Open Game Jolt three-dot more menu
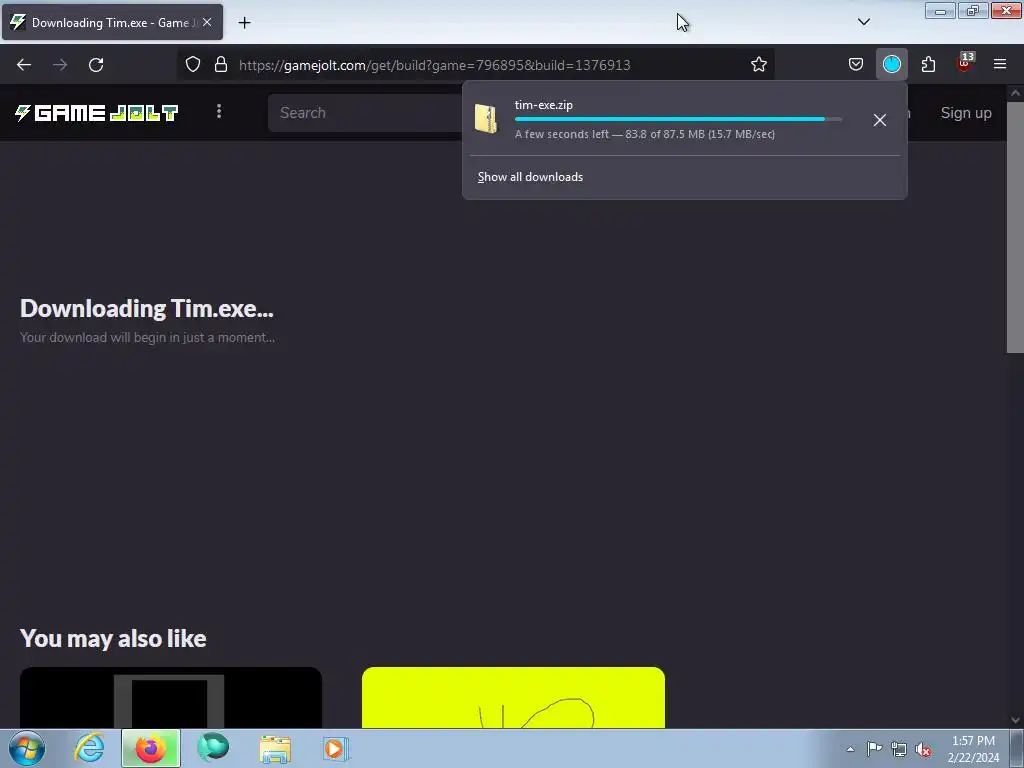1024x768 pixels. (x=219, y=112)
